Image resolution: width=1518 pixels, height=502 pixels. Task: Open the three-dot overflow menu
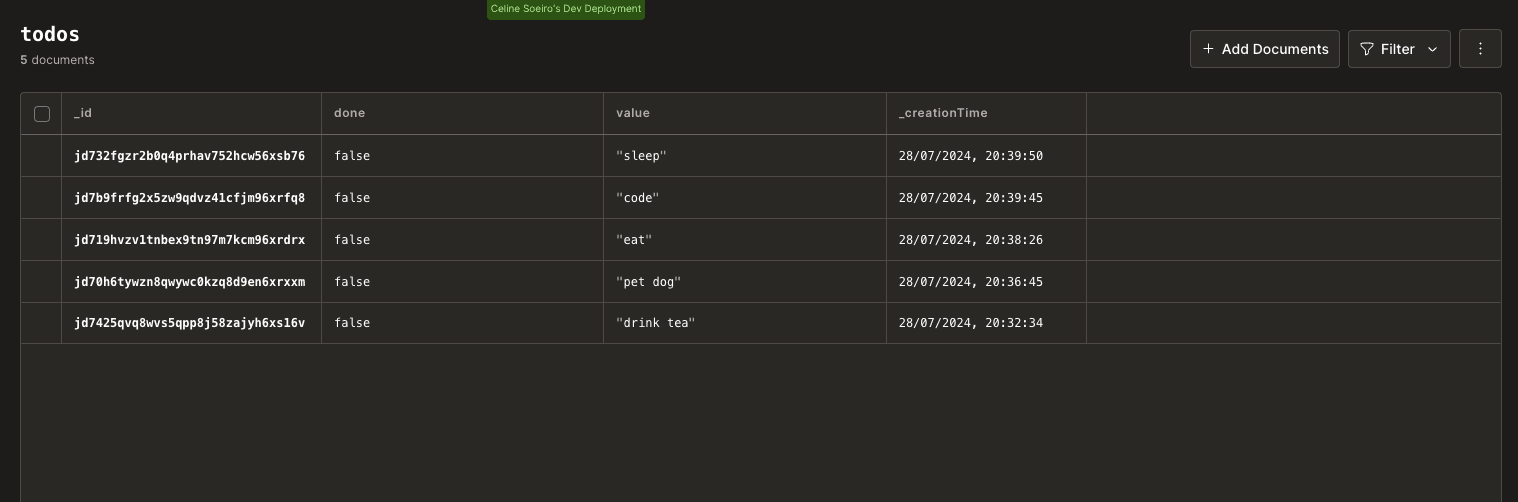point(1480,49)
